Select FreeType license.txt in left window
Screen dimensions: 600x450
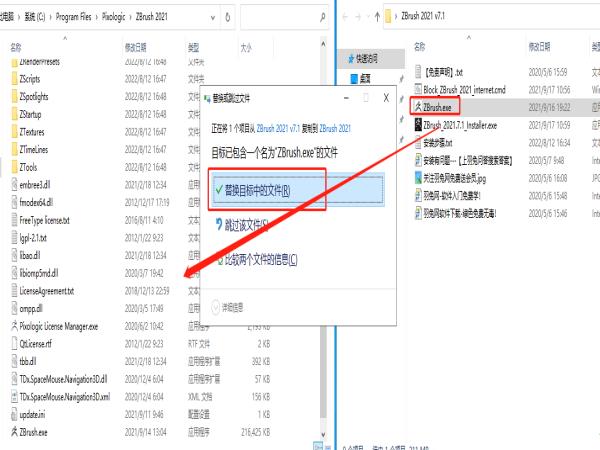pyautogui.click(x=44, y=220)
